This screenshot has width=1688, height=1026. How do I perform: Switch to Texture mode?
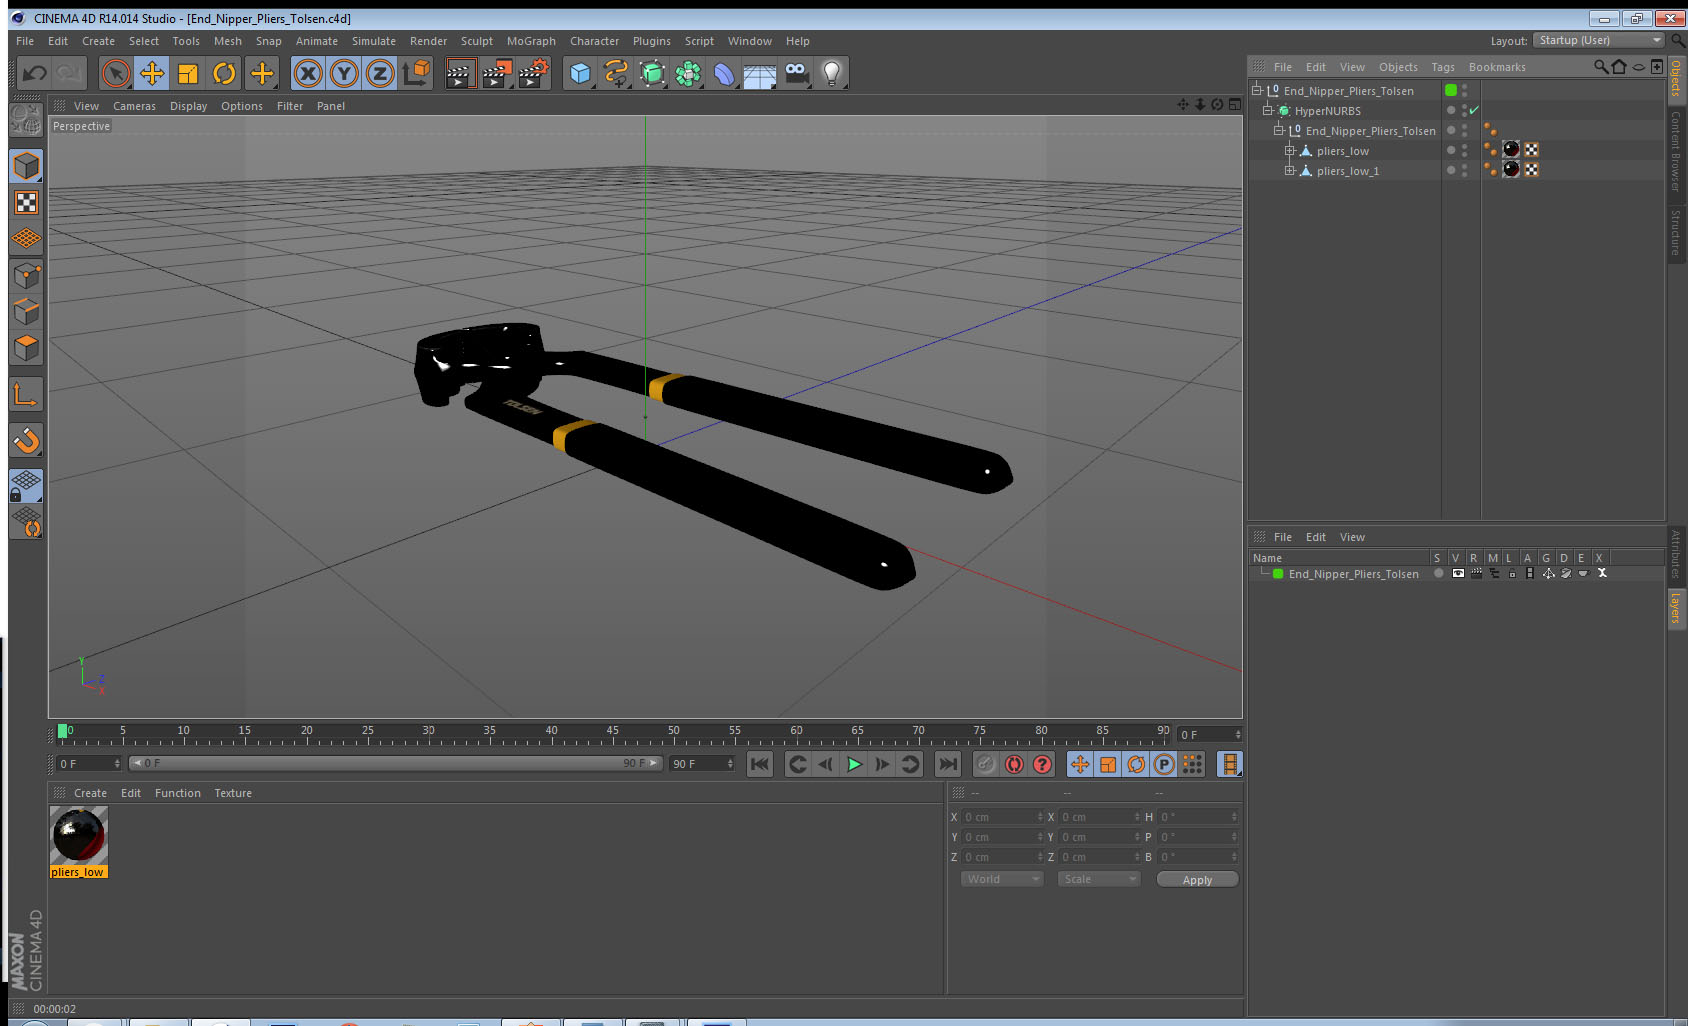point(26,203)
